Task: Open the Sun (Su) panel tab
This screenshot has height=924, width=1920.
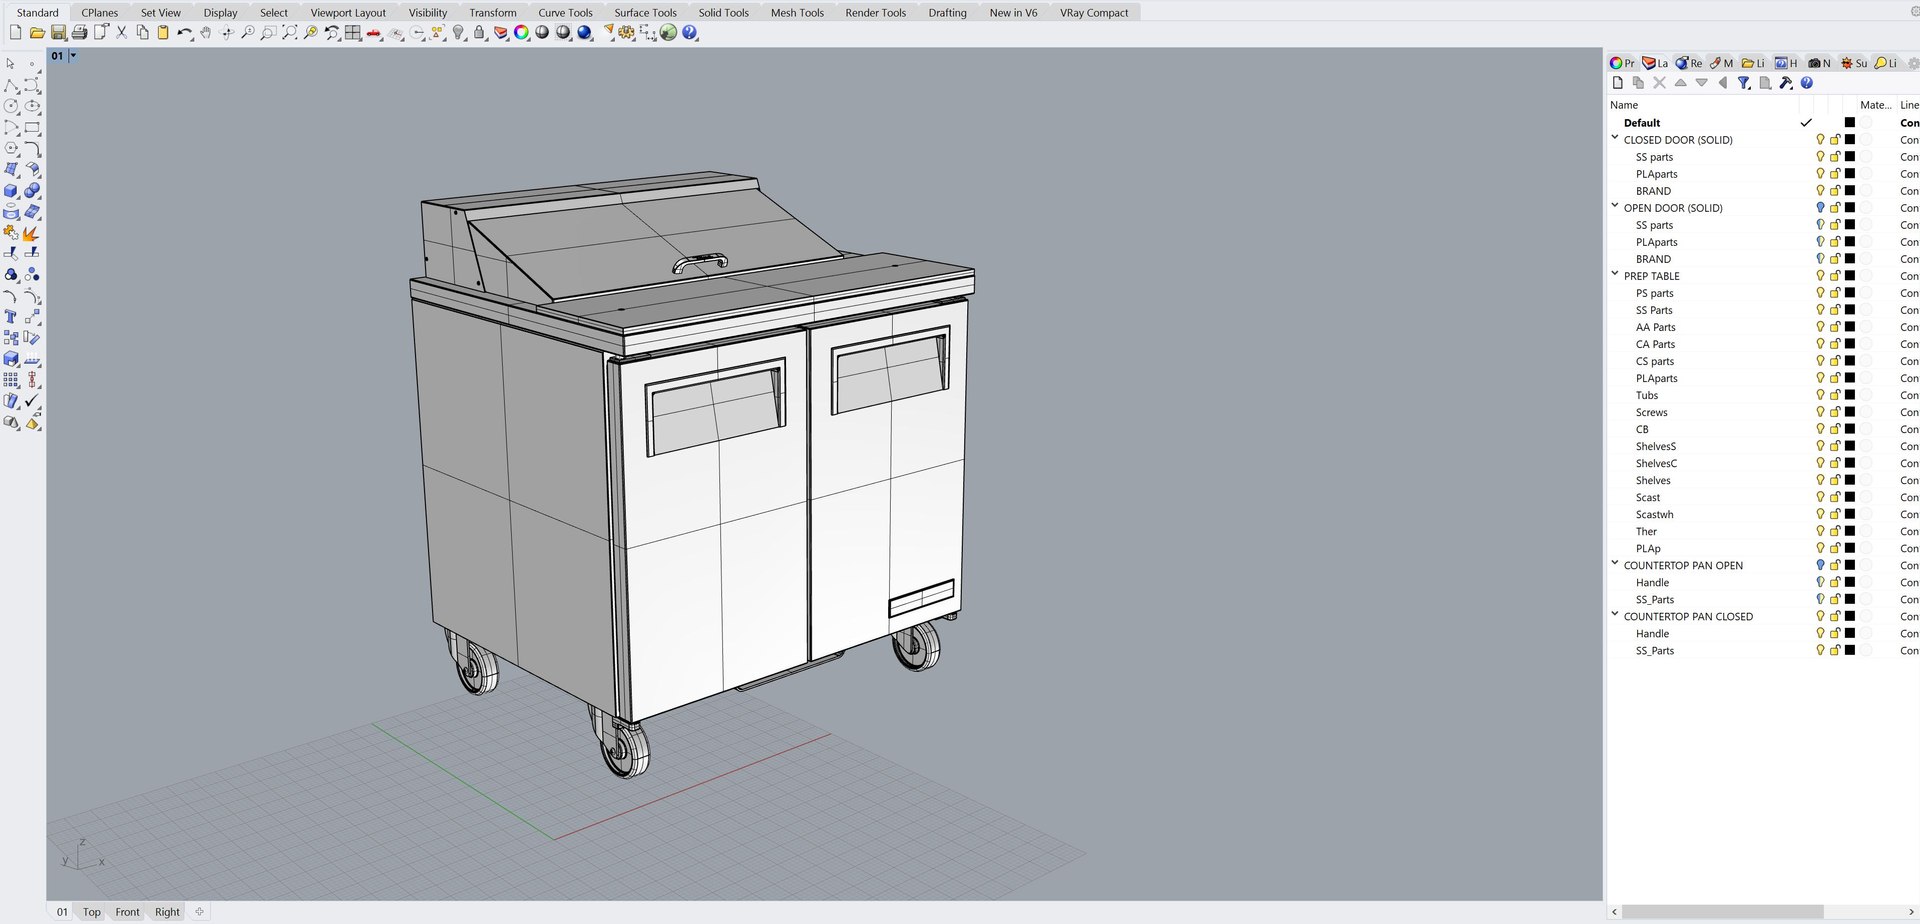Action: (1854, 63)
